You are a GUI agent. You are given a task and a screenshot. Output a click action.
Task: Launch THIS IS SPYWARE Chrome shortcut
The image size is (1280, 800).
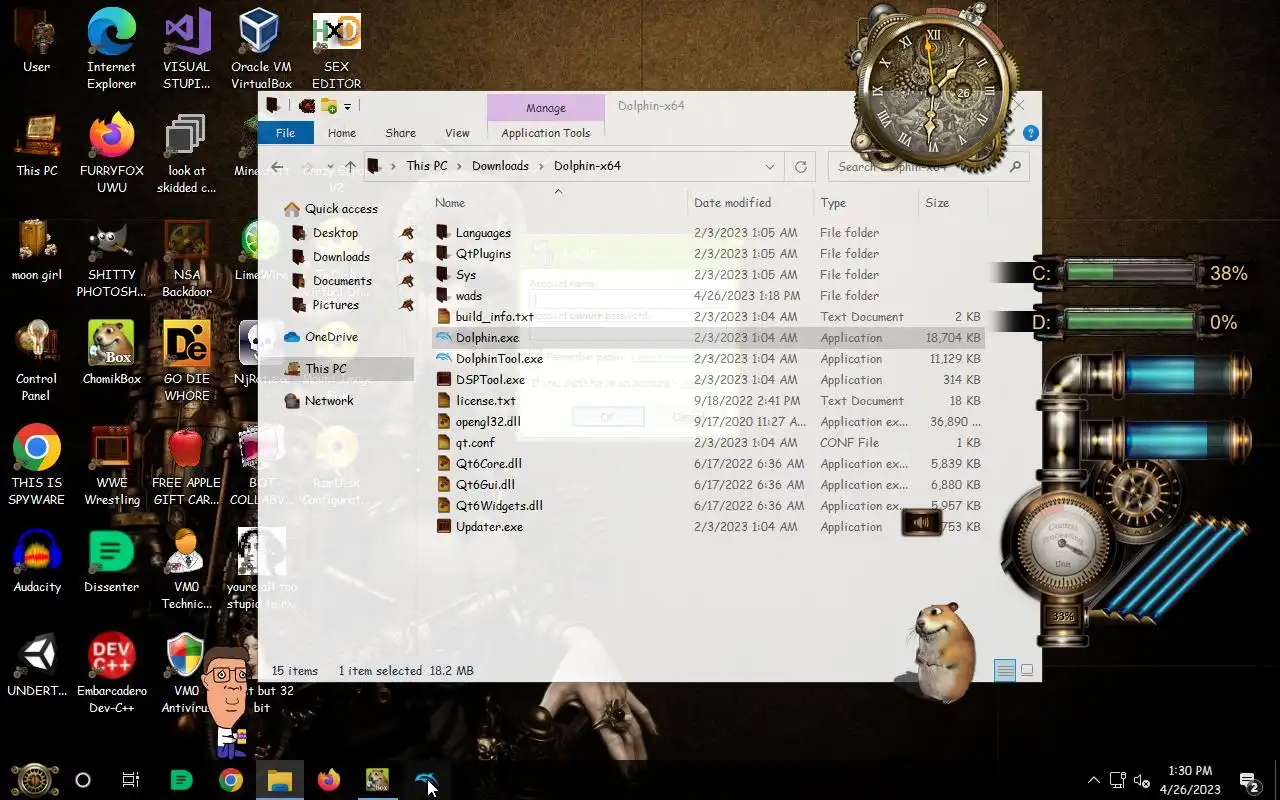point(37,466)
